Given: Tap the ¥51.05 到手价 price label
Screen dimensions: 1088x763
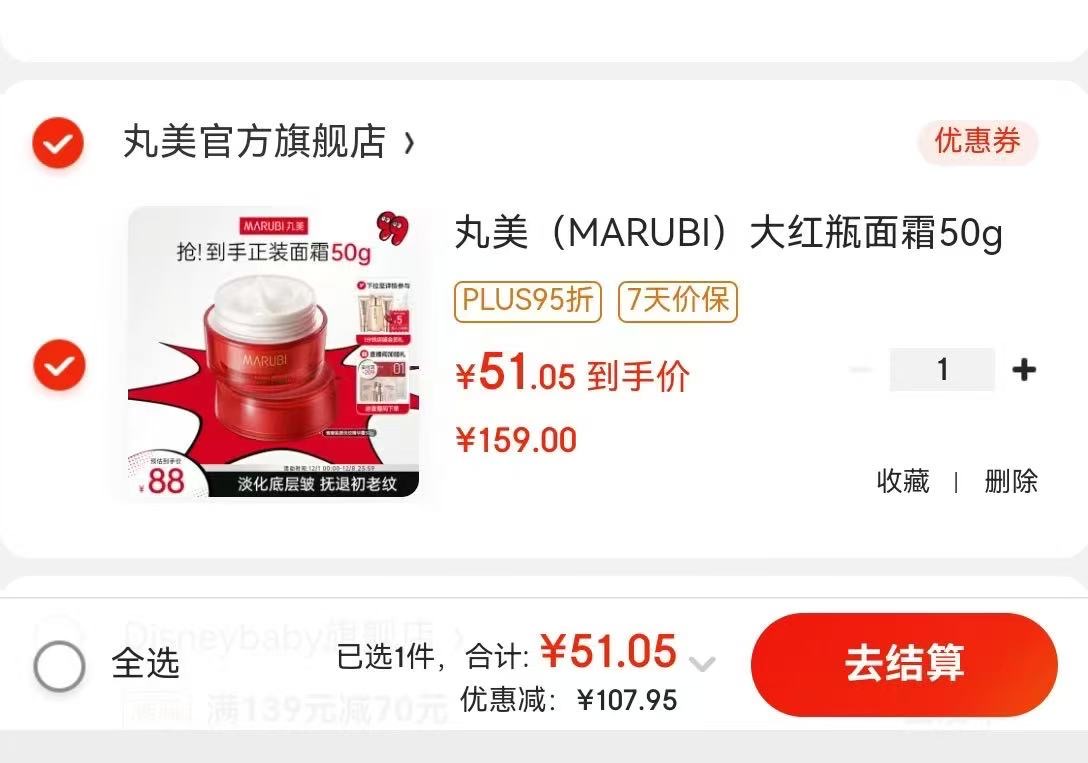Looking at the screenshot, I should (572, 373).
